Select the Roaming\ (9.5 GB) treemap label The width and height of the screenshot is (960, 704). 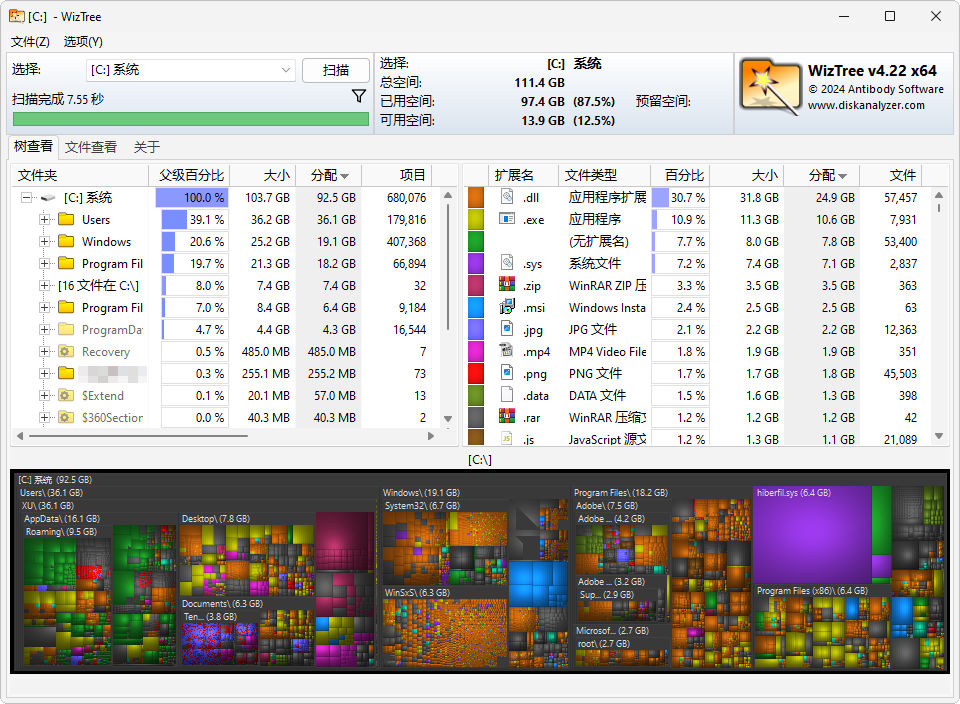[x=61, y=532]
